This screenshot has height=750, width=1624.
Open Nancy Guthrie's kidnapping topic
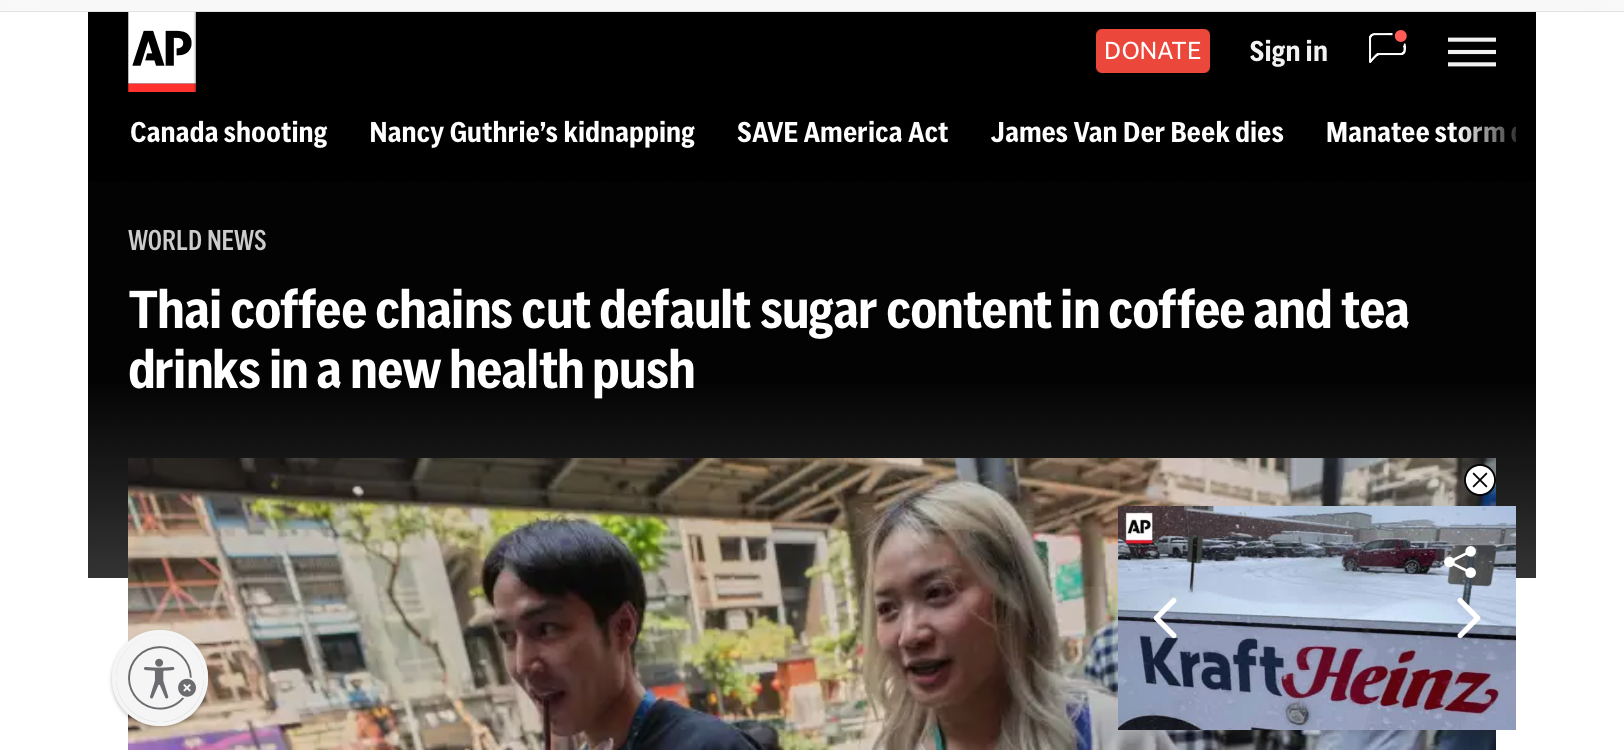532,133
